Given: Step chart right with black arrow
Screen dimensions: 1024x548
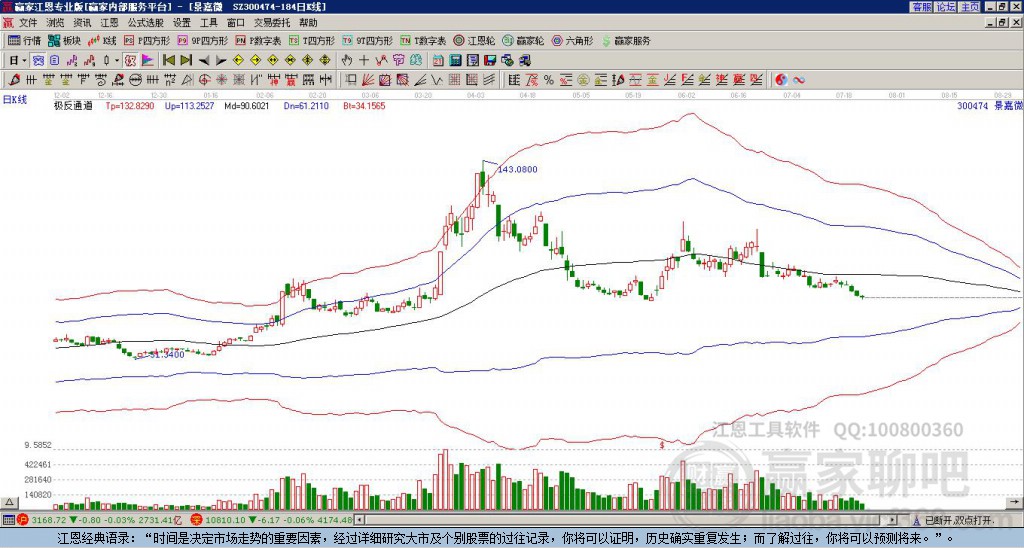Looking at the screenshot, I should pos(221,61).
